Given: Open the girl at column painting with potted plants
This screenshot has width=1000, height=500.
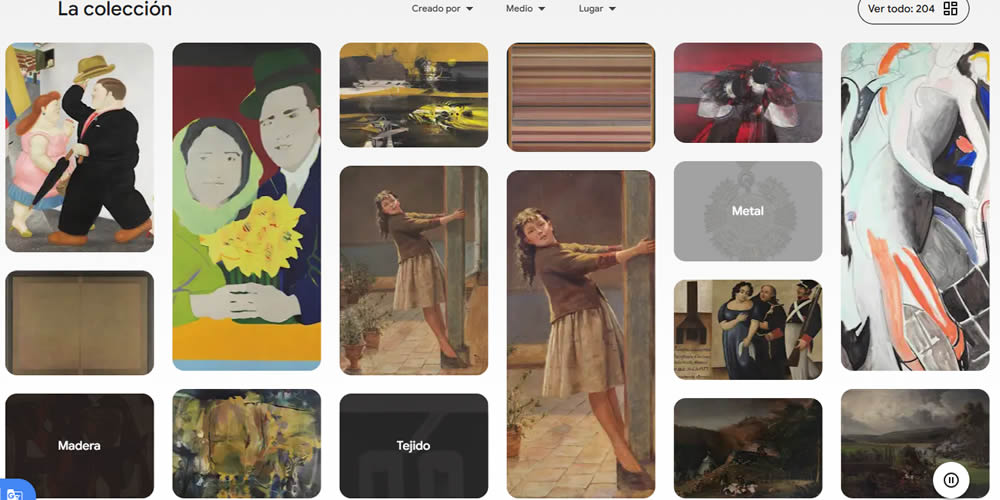Looking at the screenshot, I should [x=413, y=270].
